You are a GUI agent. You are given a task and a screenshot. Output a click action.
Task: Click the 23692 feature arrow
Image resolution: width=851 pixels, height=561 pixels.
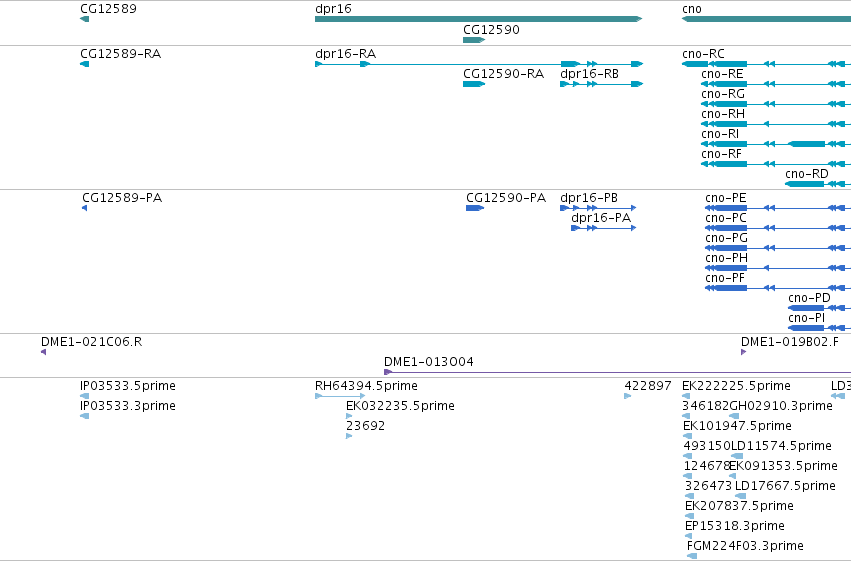pos(349,437)
